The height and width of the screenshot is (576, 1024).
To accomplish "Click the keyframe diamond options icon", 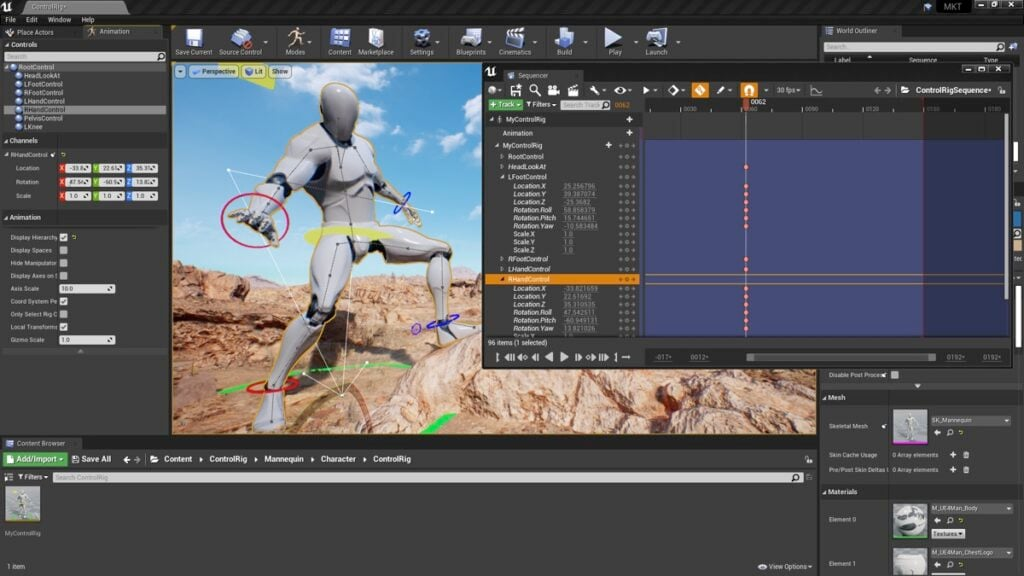I will (673, 90).
